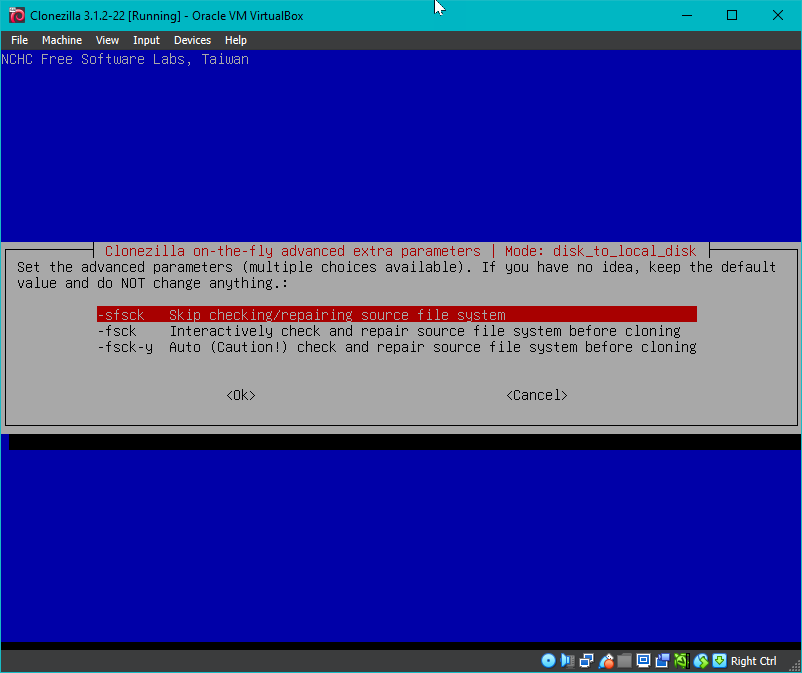The image size is (802, 673).
Task: Open the Machine menu
Action: 62,40
